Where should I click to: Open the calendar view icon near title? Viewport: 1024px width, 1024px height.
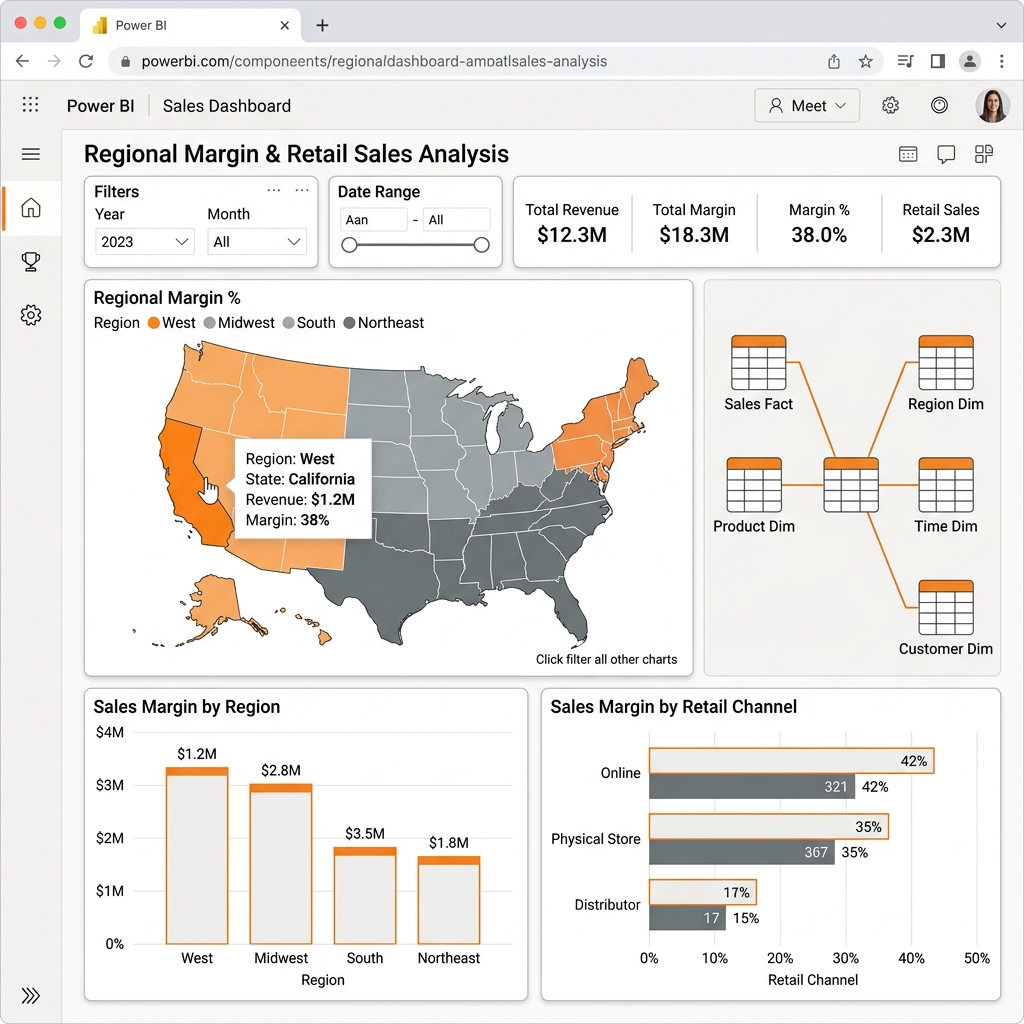pos(908,154)
